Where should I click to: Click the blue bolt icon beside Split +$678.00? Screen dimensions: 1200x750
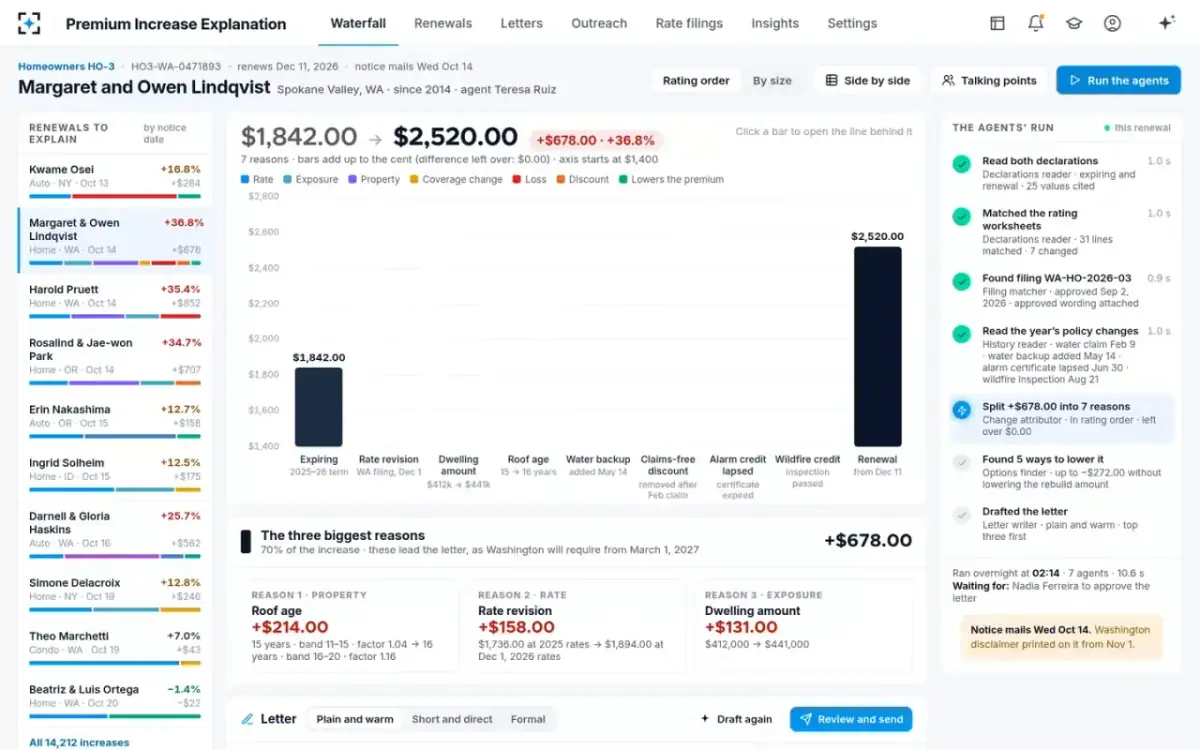pos(961,410)
